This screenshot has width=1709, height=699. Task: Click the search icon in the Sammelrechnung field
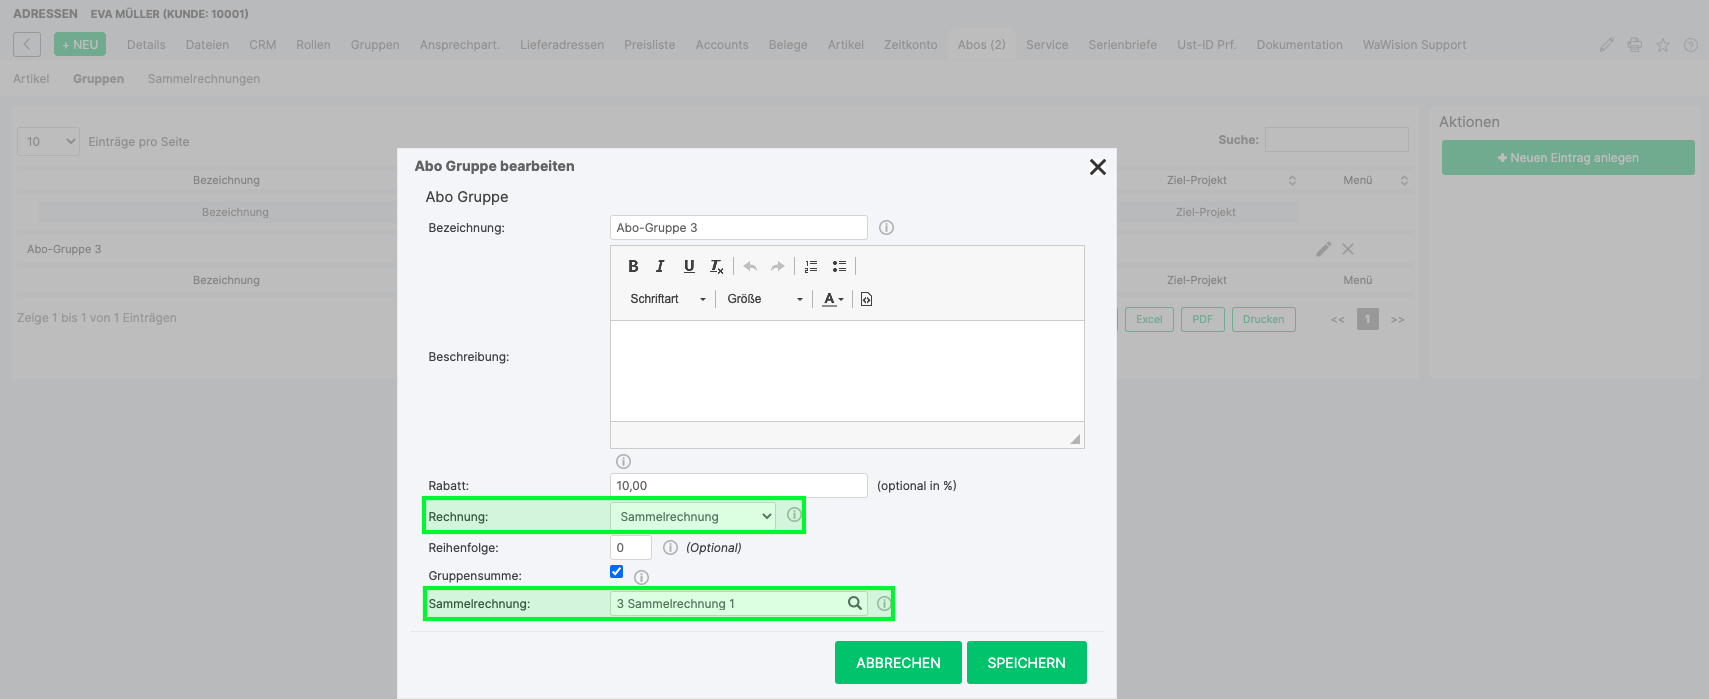coord(855,603)
